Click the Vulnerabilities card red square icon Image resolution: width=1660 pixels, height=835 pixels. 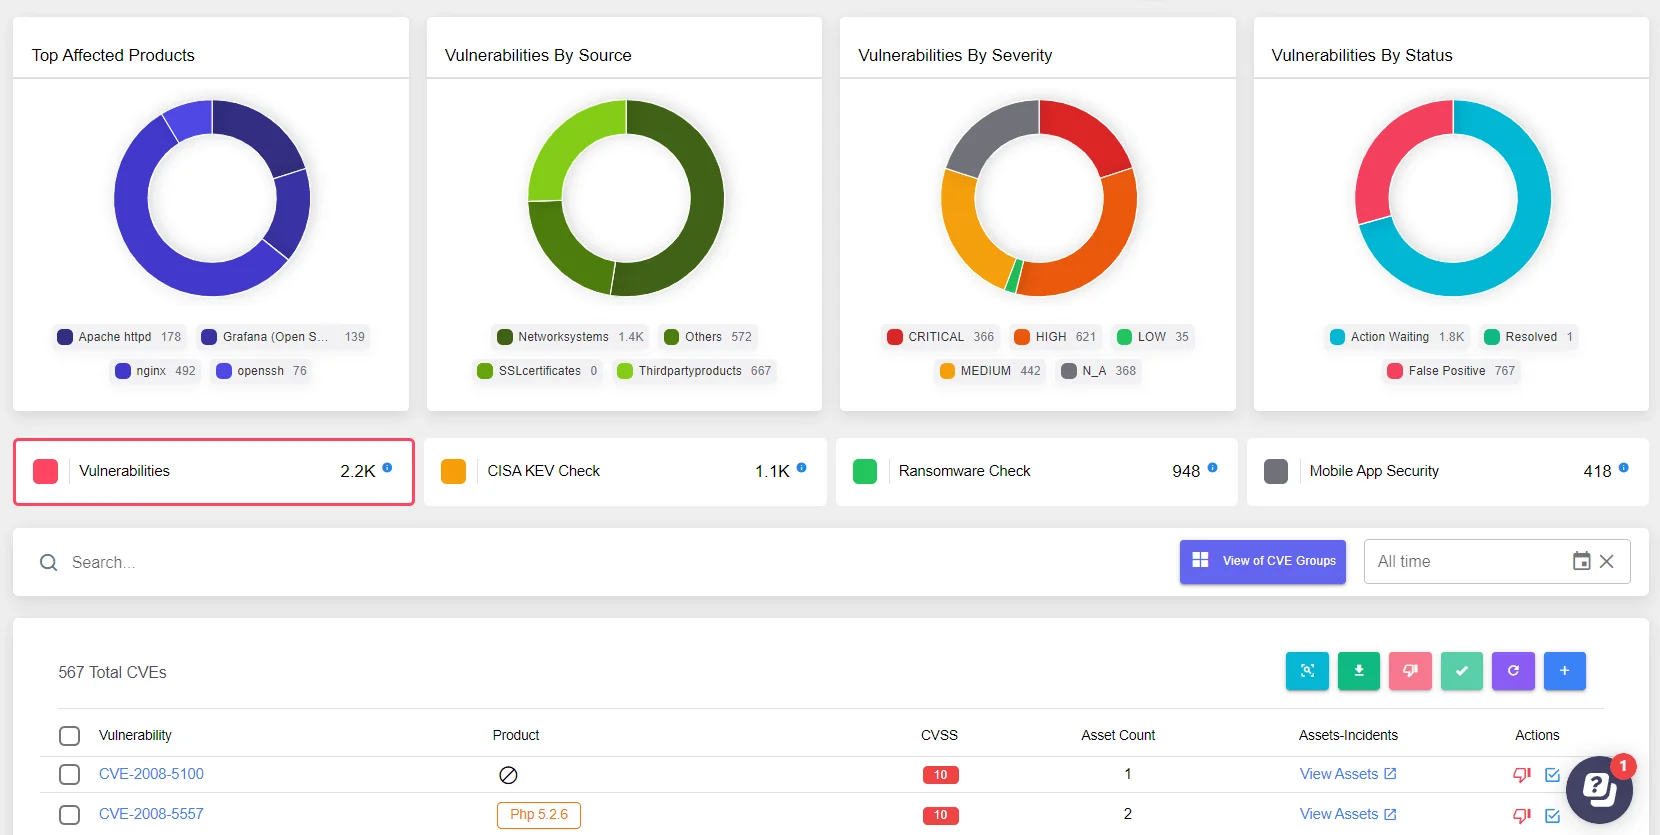46,471
